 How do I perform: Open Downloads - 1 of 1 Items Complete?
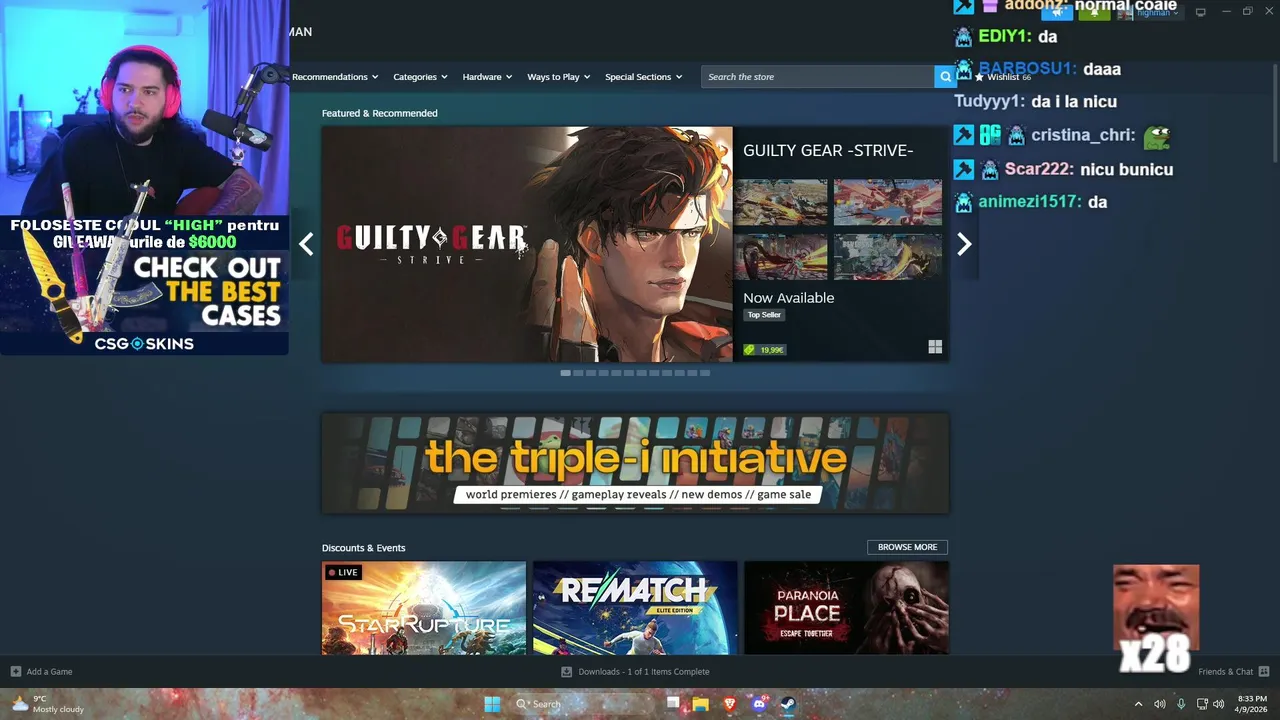(x=643, y=672)
